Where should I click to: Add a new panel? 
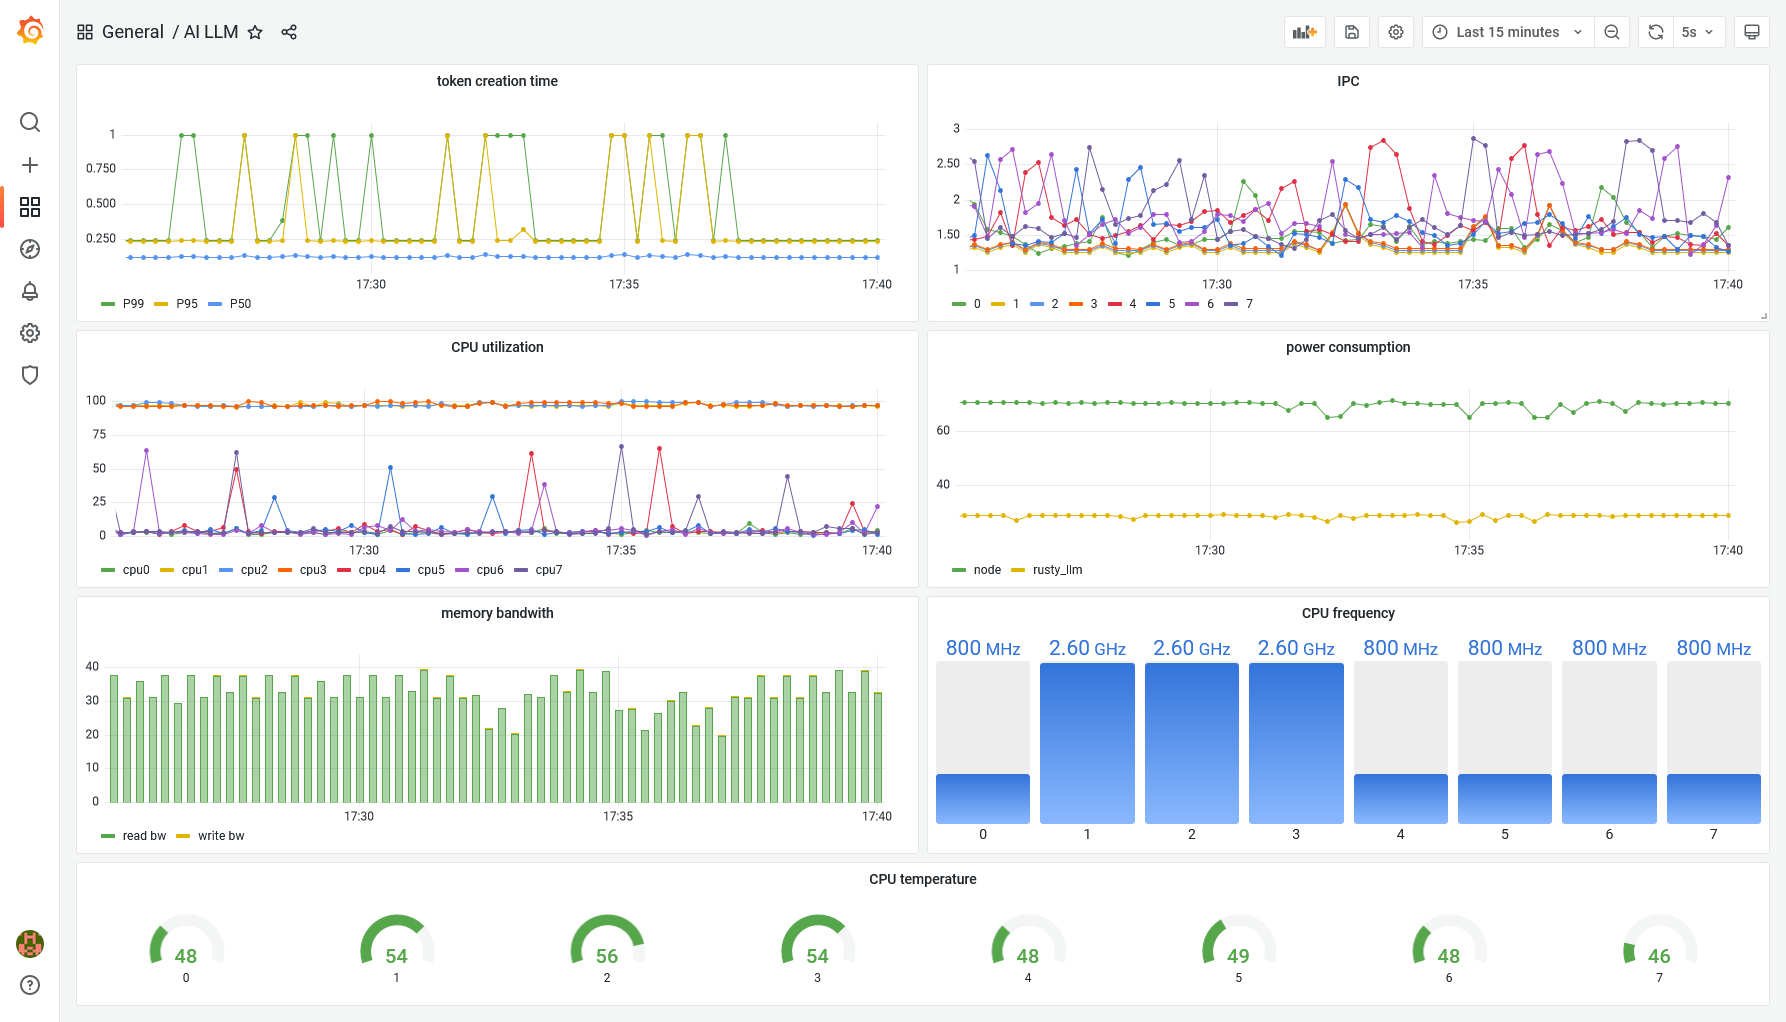pos(1305,32)
